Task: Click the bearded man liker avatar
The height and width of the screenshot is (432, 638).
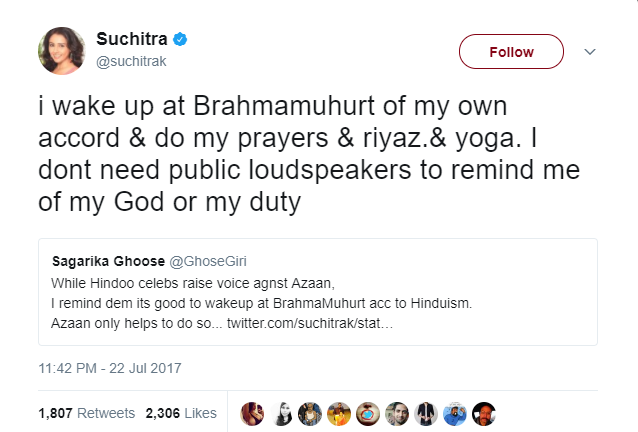Action: pos(398,413)
